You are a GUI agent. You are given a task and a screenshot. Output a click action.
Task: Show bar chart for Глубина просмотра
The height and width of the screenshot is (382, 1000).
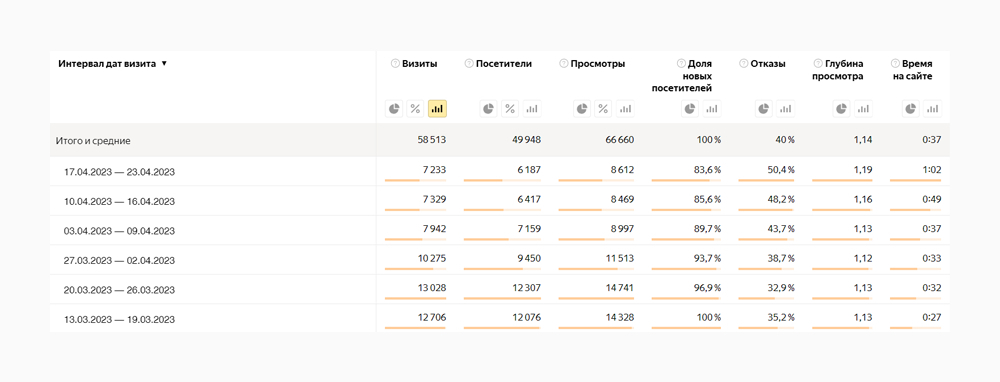click(864, 109)
